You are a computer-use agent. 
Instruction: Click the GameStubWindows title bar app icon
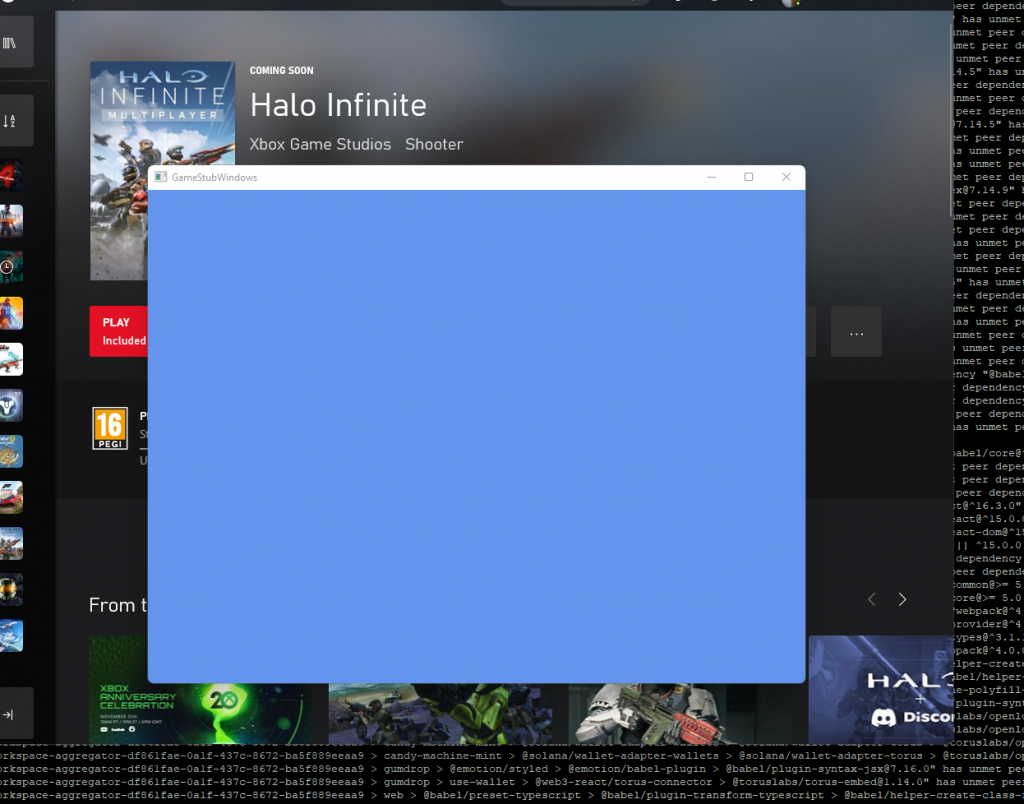click(x=161, y=177)
